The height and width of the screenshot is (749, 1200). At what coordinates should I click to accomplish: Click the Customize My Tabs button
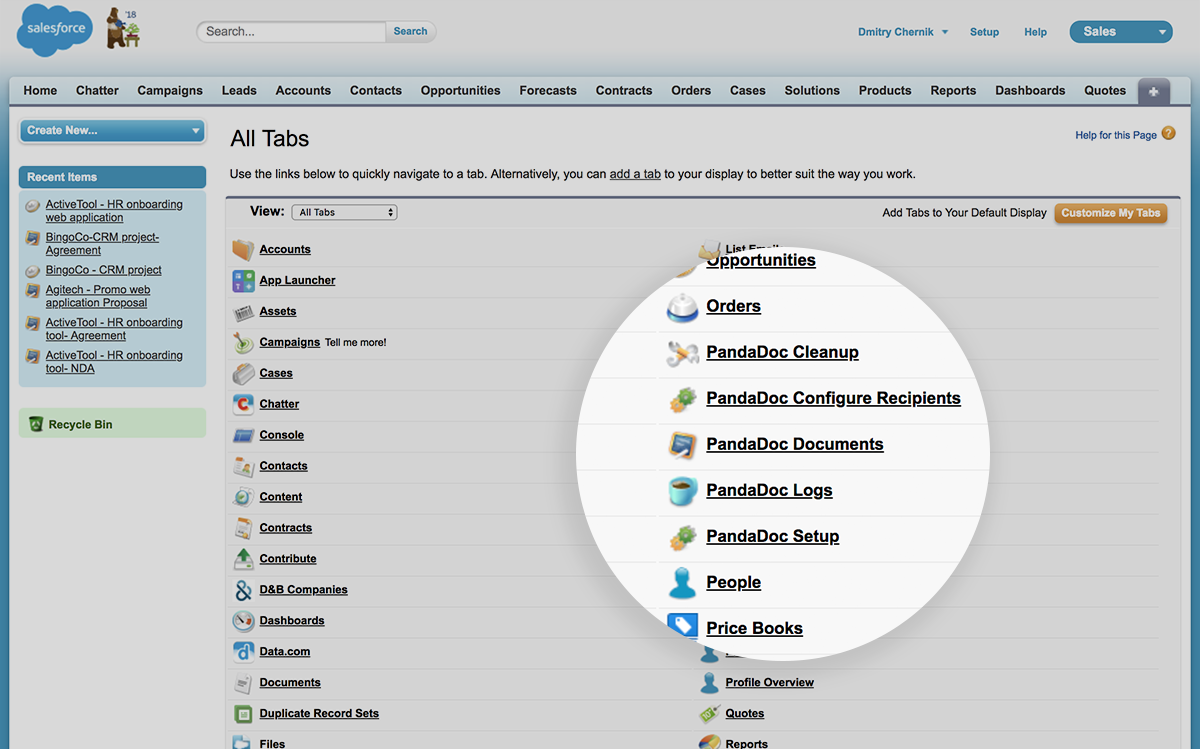tap(1111, 212)
